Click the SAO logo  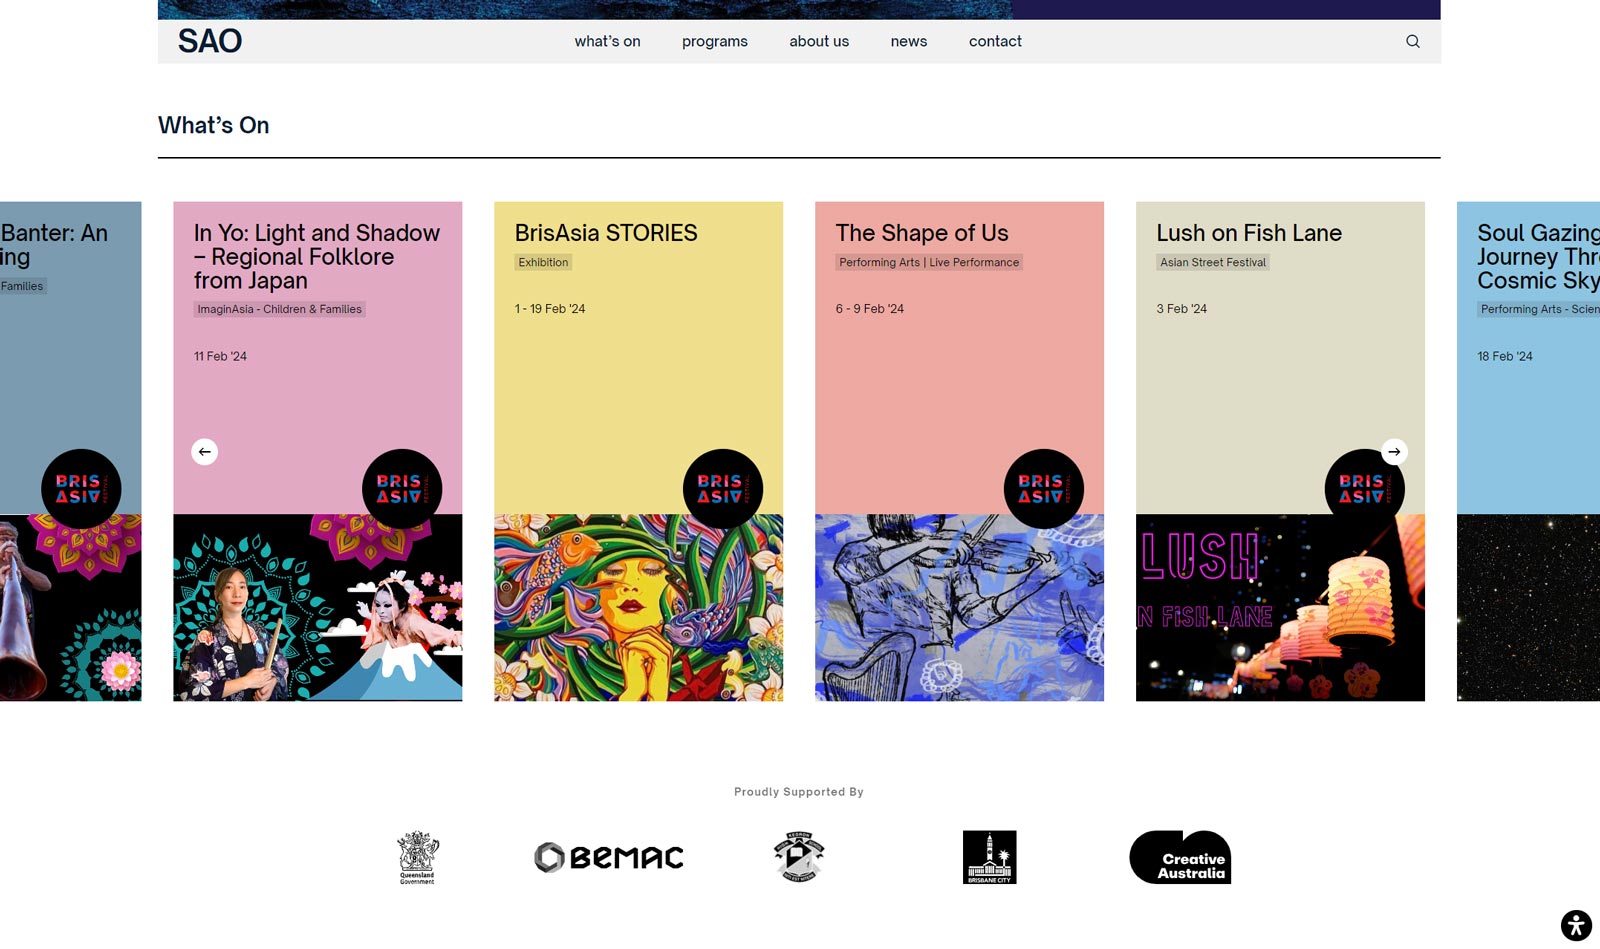(210, 41)
